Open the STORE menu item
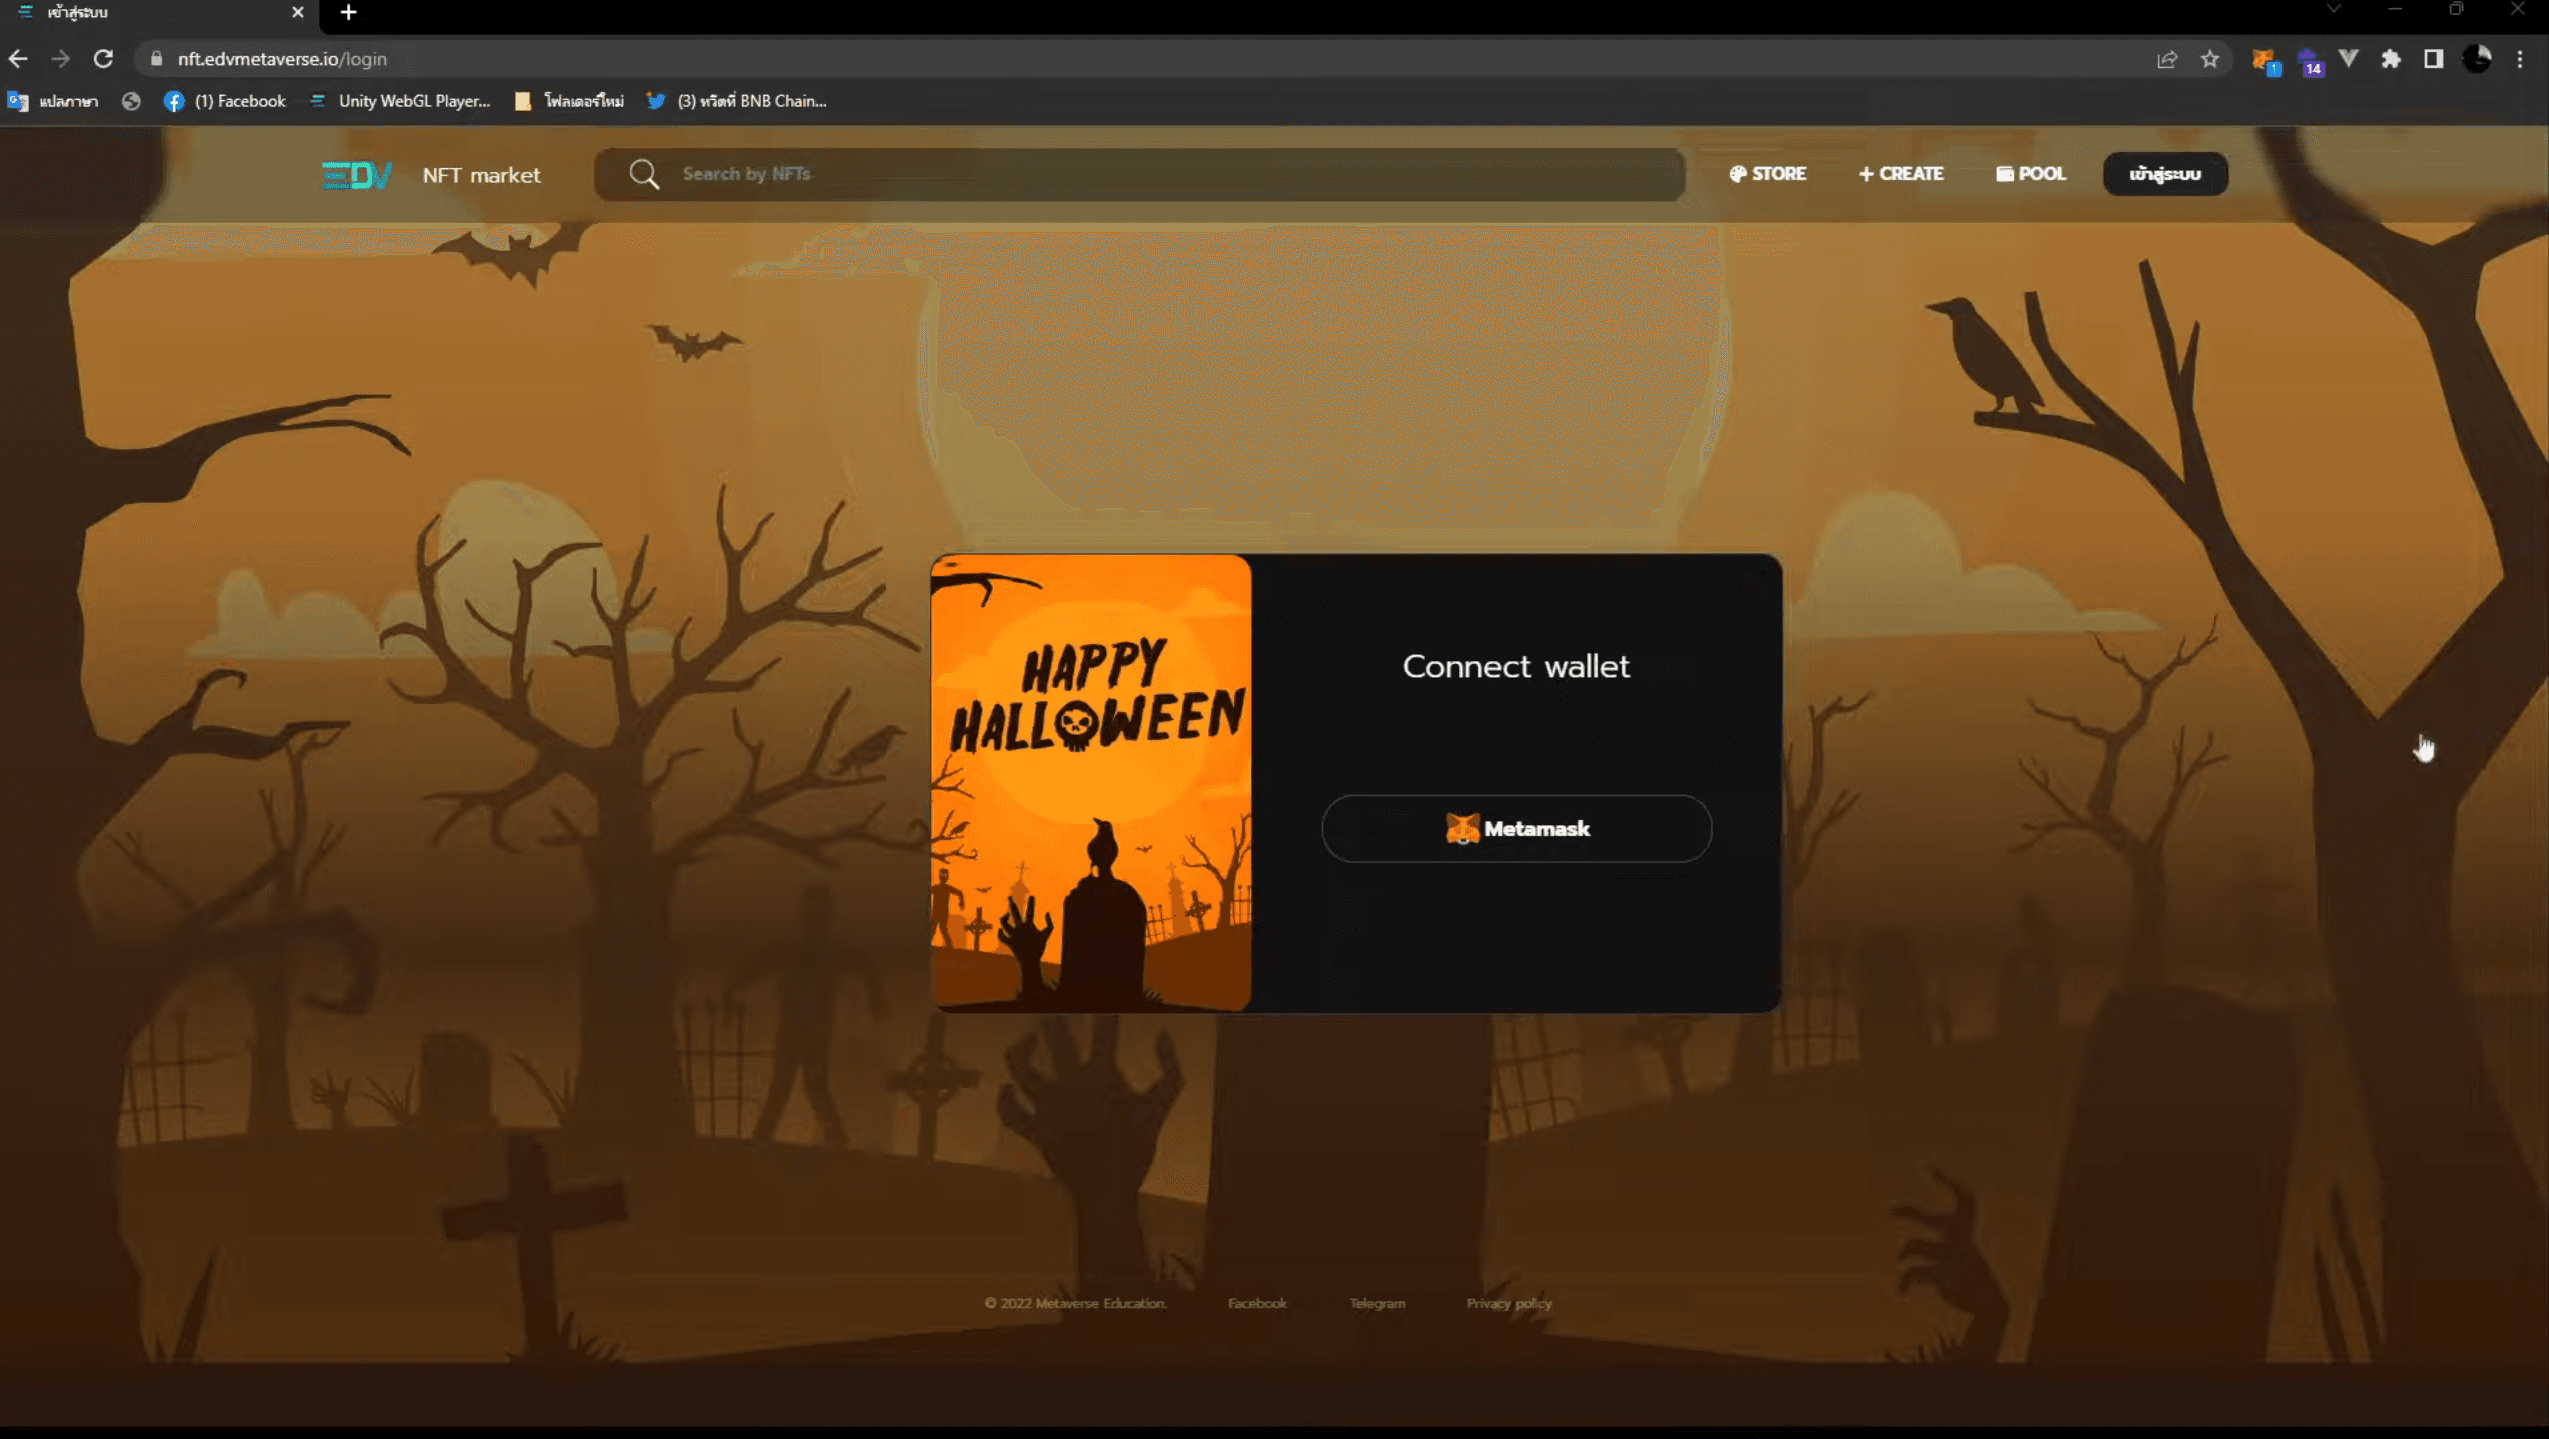Image resolution: width=2549 pixels, height=1439 pixels. (1768, 174)
